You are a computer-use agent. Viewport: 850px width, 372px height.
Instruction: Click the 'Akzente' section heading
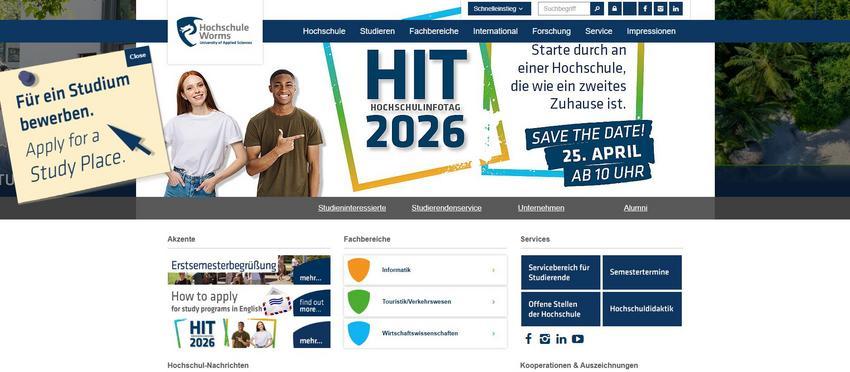click(182, 239)
